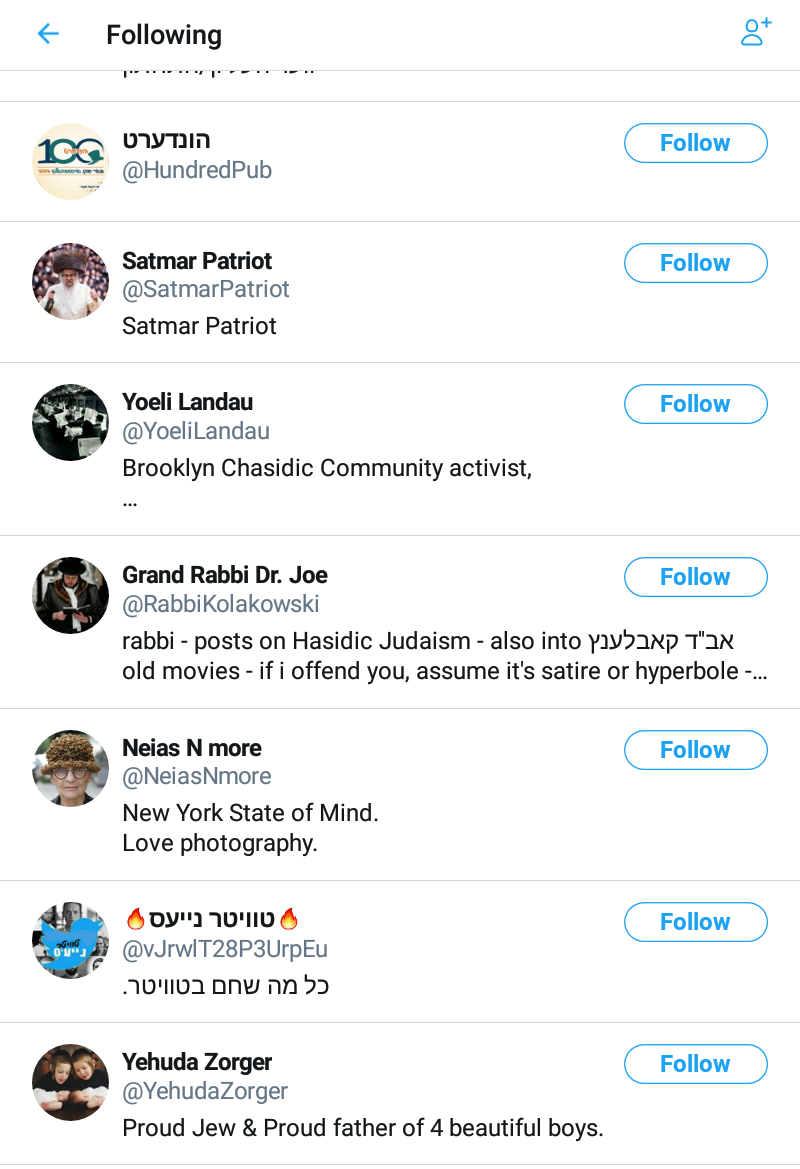800x1169 pixels.
Task: Follow the @vJrwlT28P3UrpEu account
Action: pyautogui.click(x=695, y=922)
